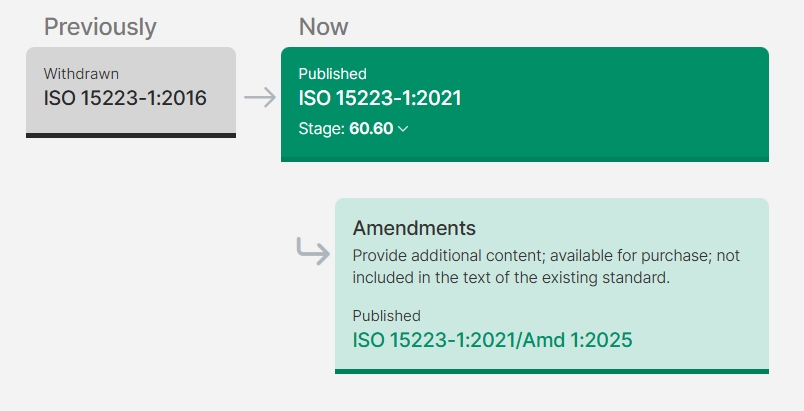The image size is (804, 411).
Task: Click the Now section heading
Action: pyautogui.click(x=323, y=27)
